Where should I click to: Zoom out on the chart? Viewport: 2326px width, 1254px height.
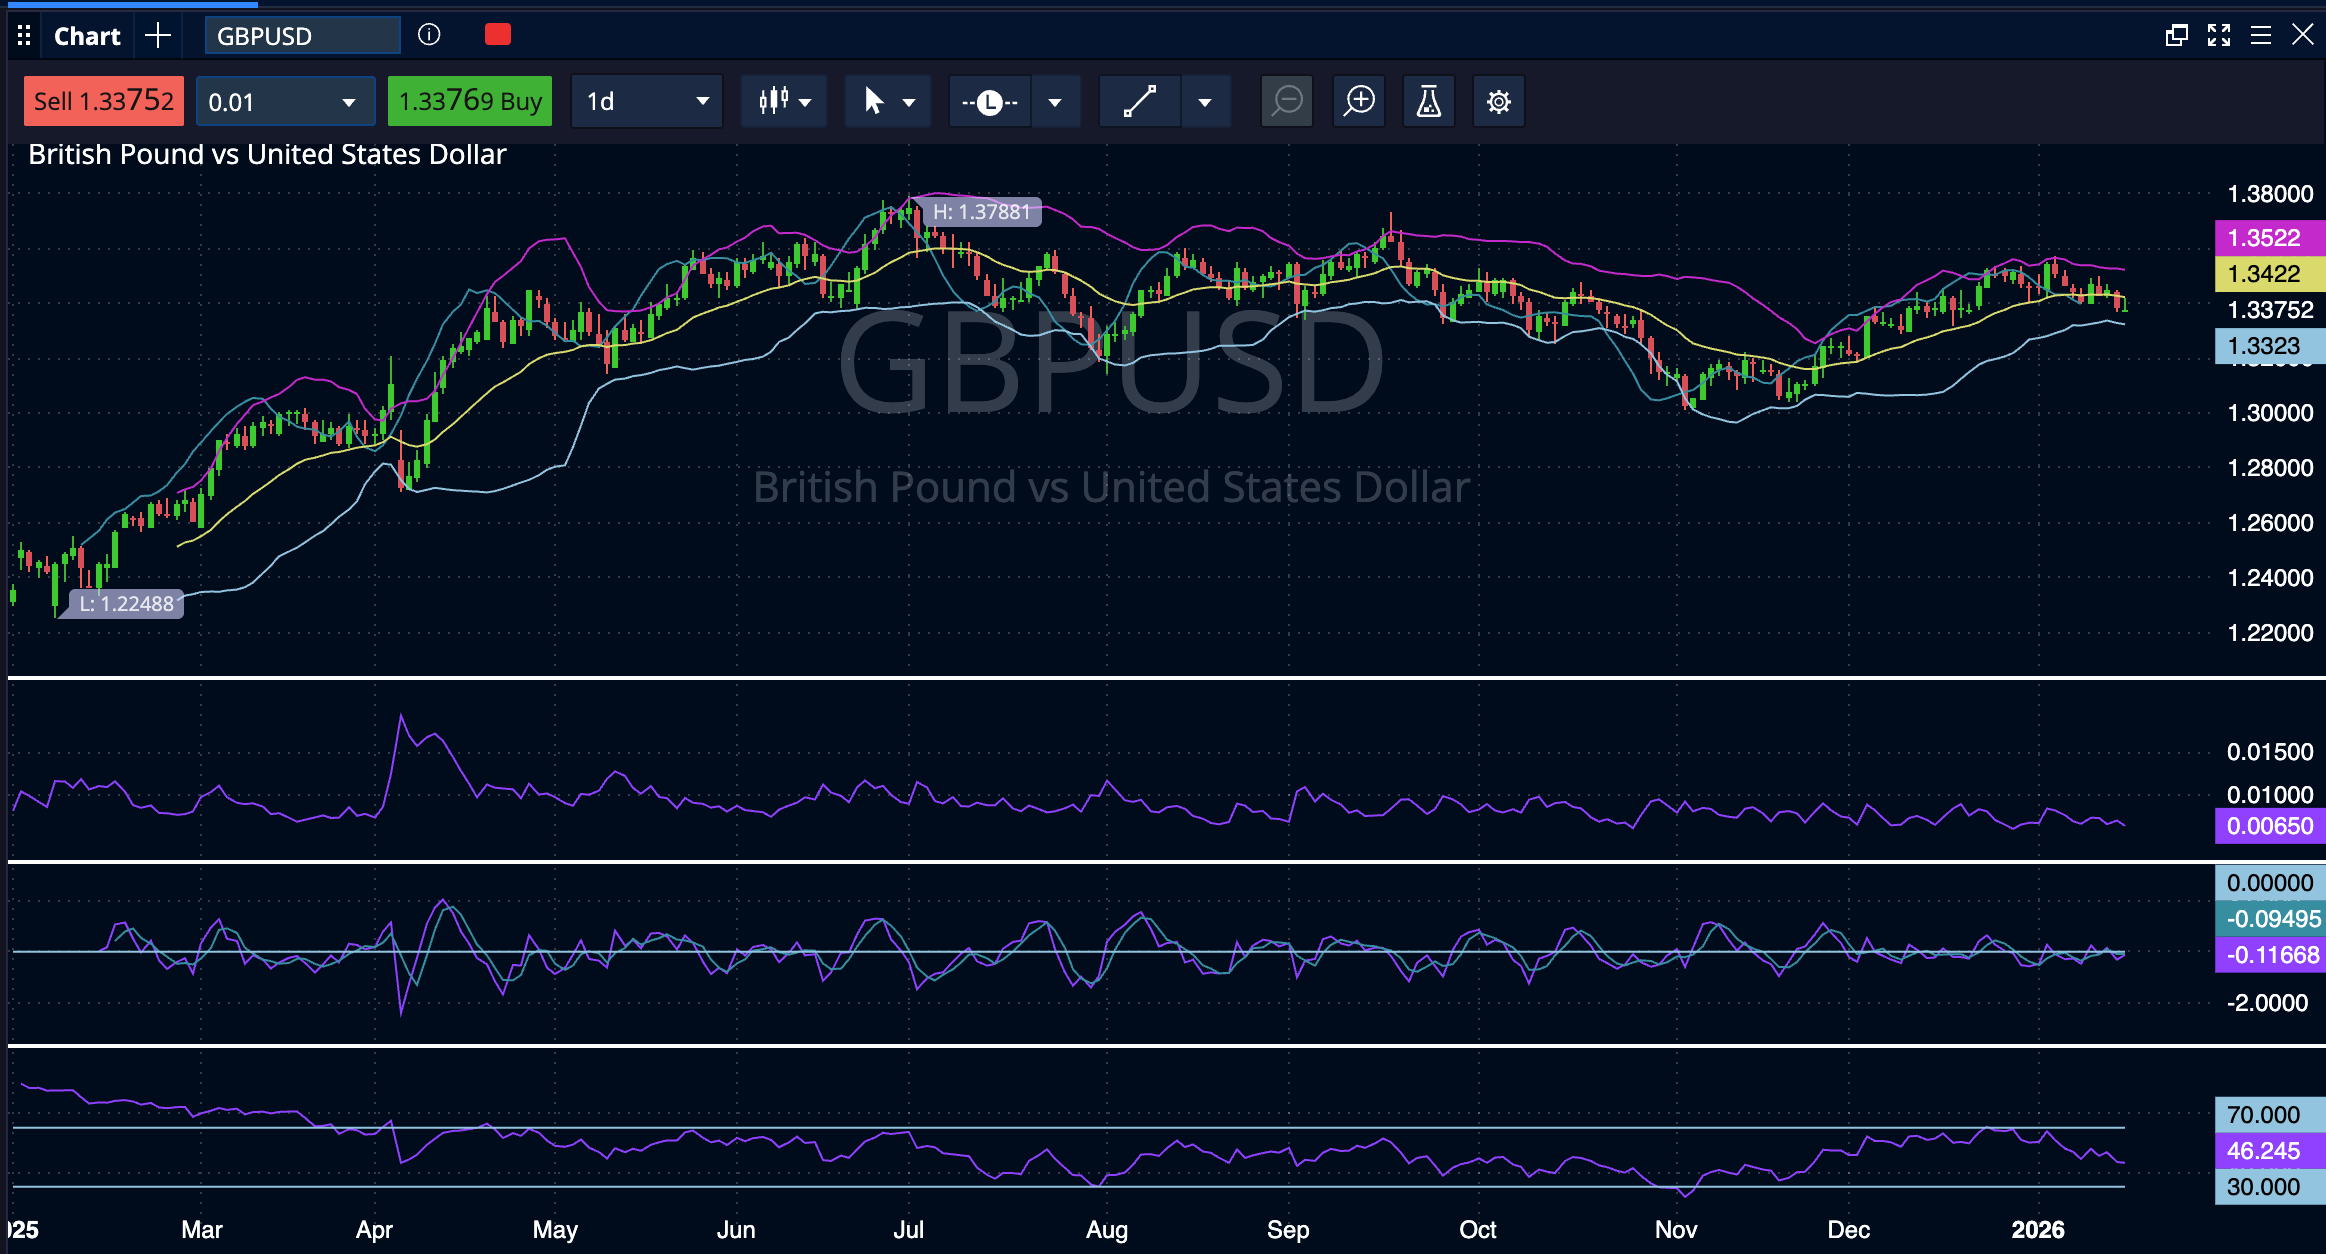[1287, 101]
